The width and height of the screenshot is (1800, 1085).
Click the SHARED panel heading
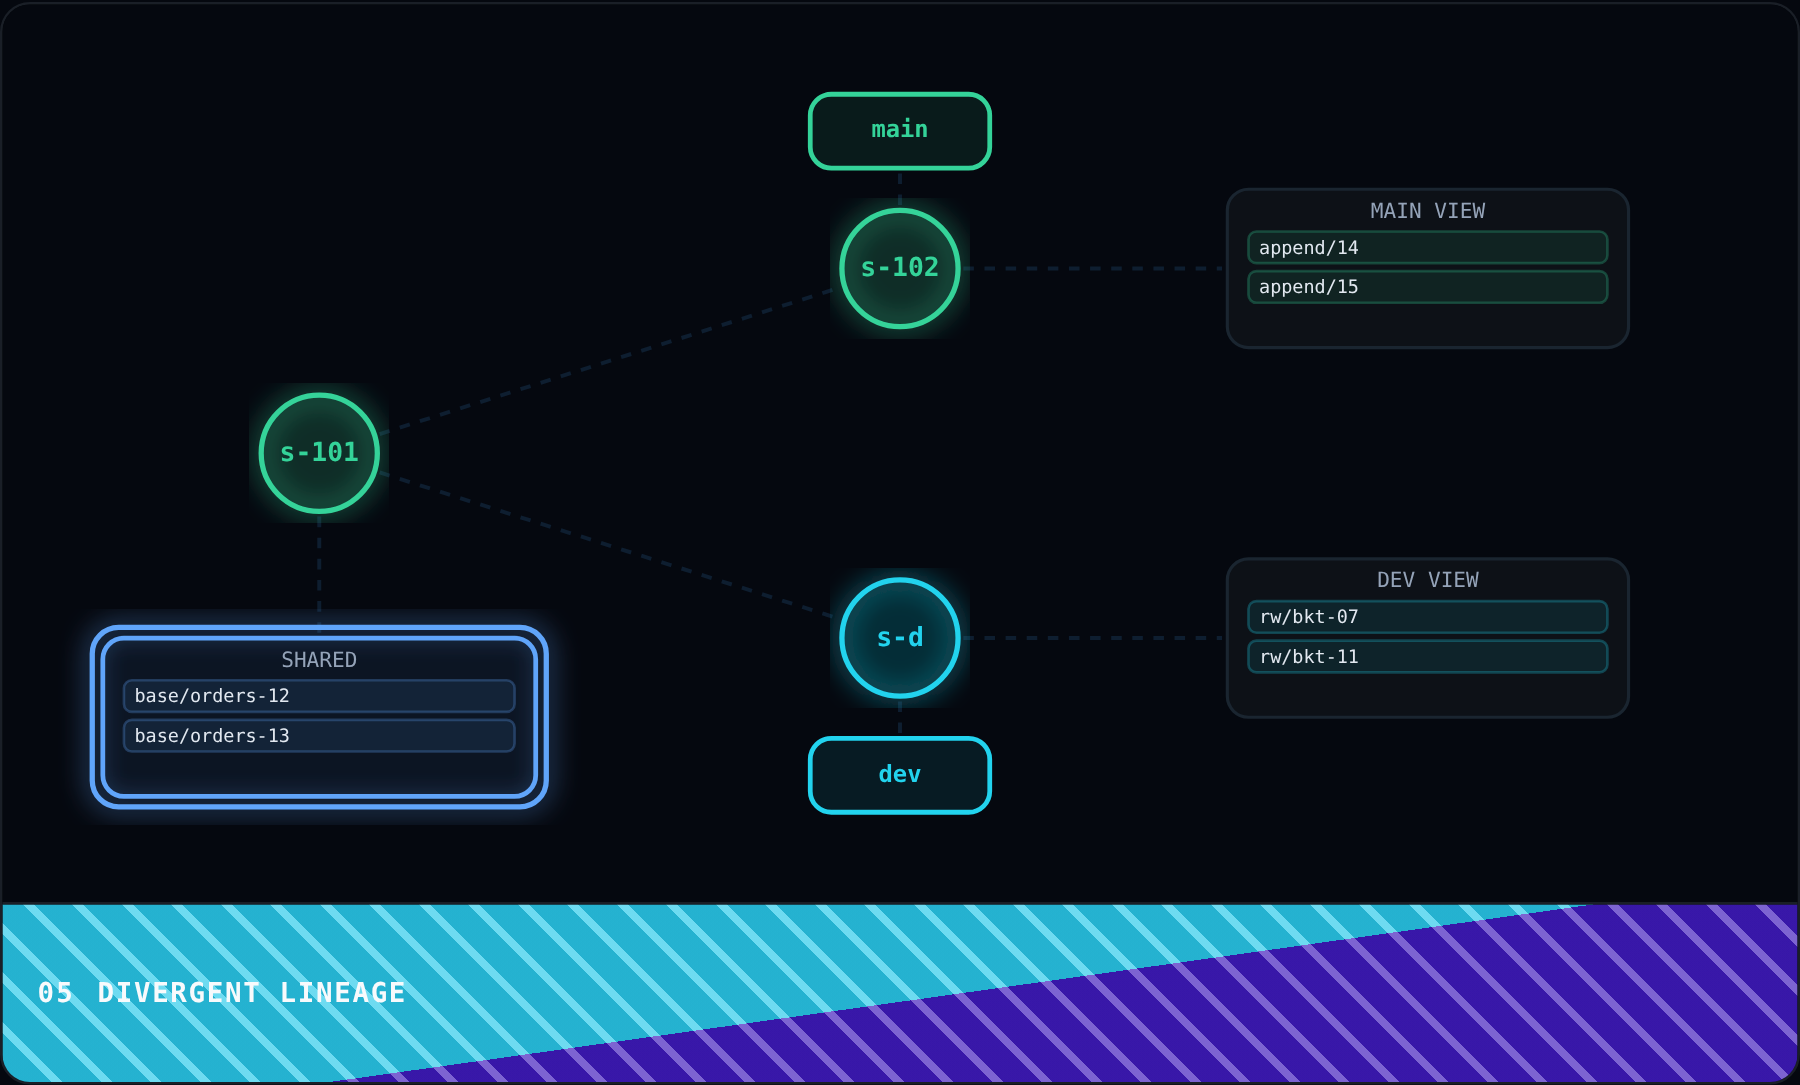[319, 660]
